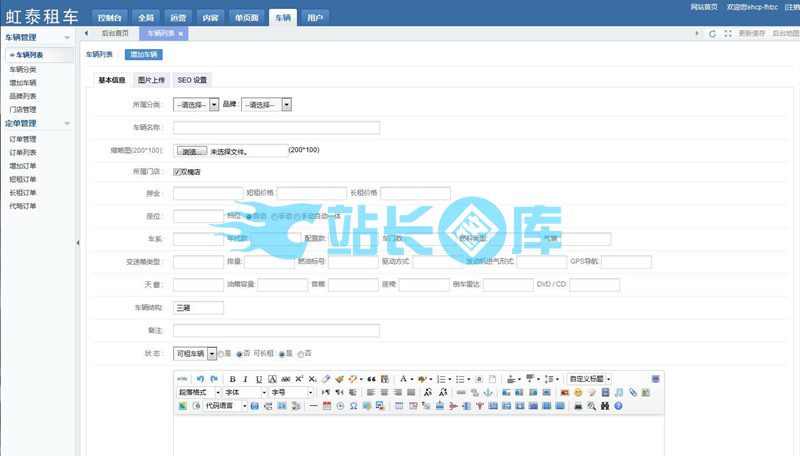Click the 车辆名称 input field
Screen dimensions: 800x456
tap(276, 128)
